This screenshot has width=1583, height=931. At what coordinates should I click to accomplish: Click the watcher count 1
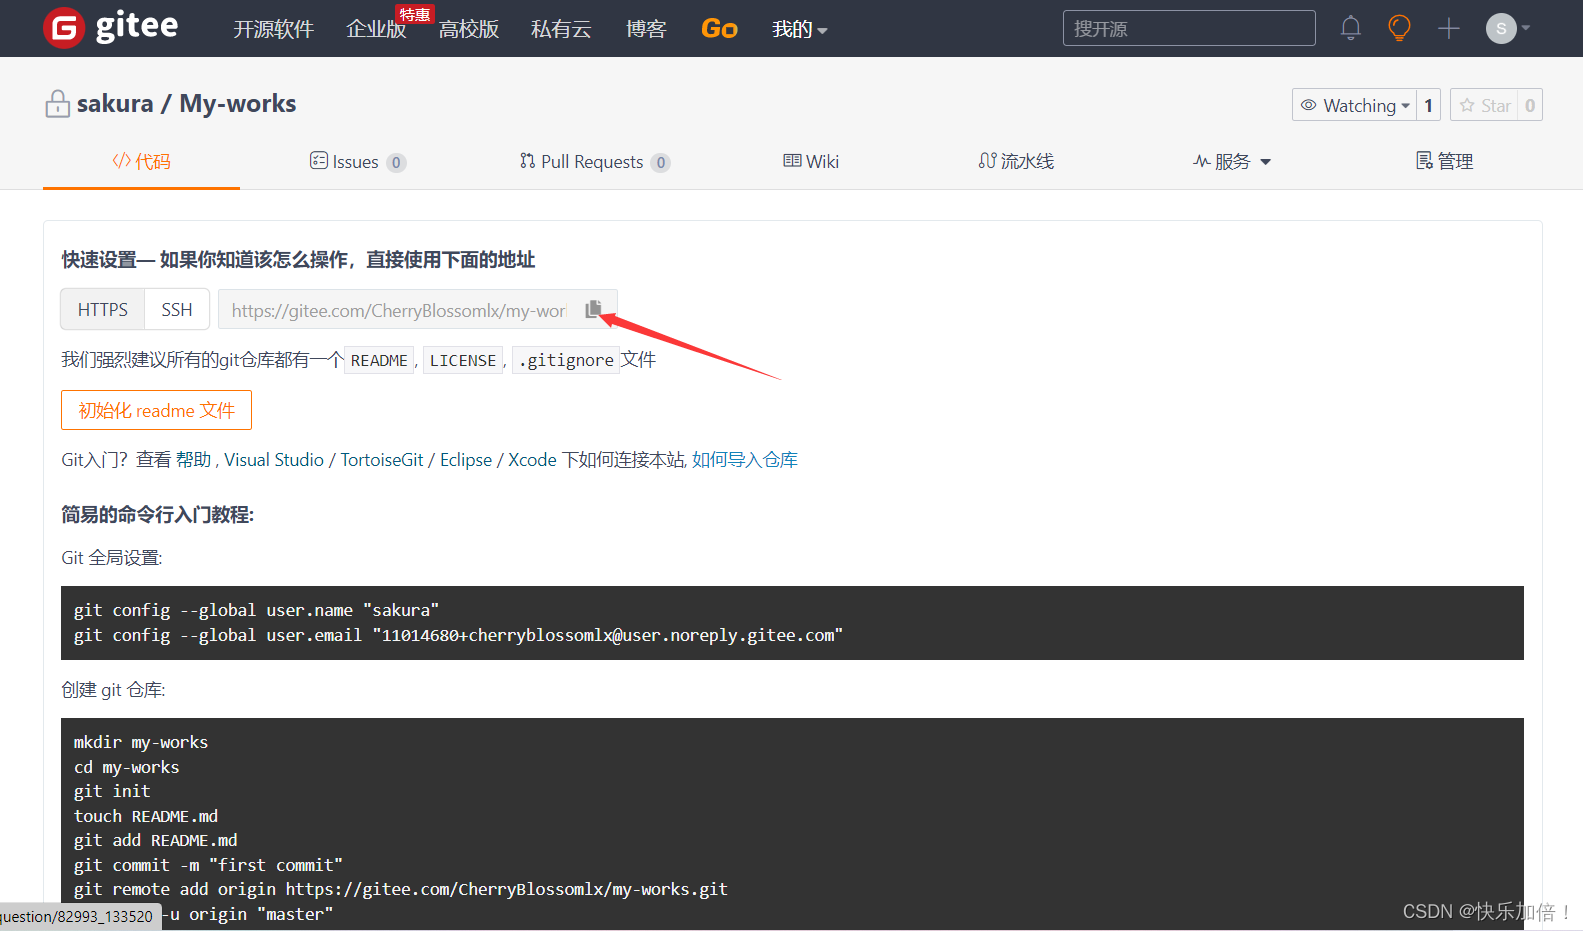(x=1428, y=105)
